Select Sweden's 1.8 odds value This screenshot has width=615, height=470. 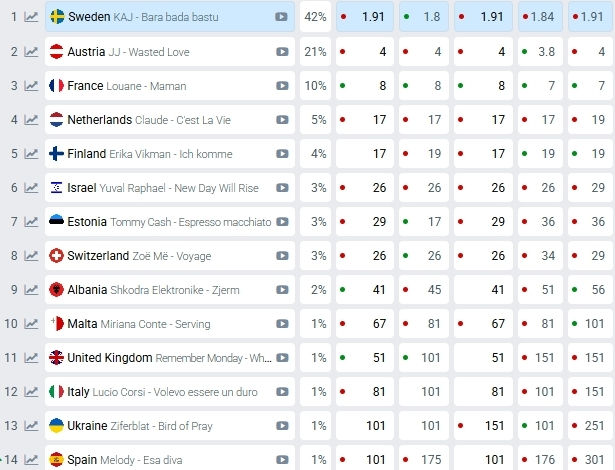(424, 16)
